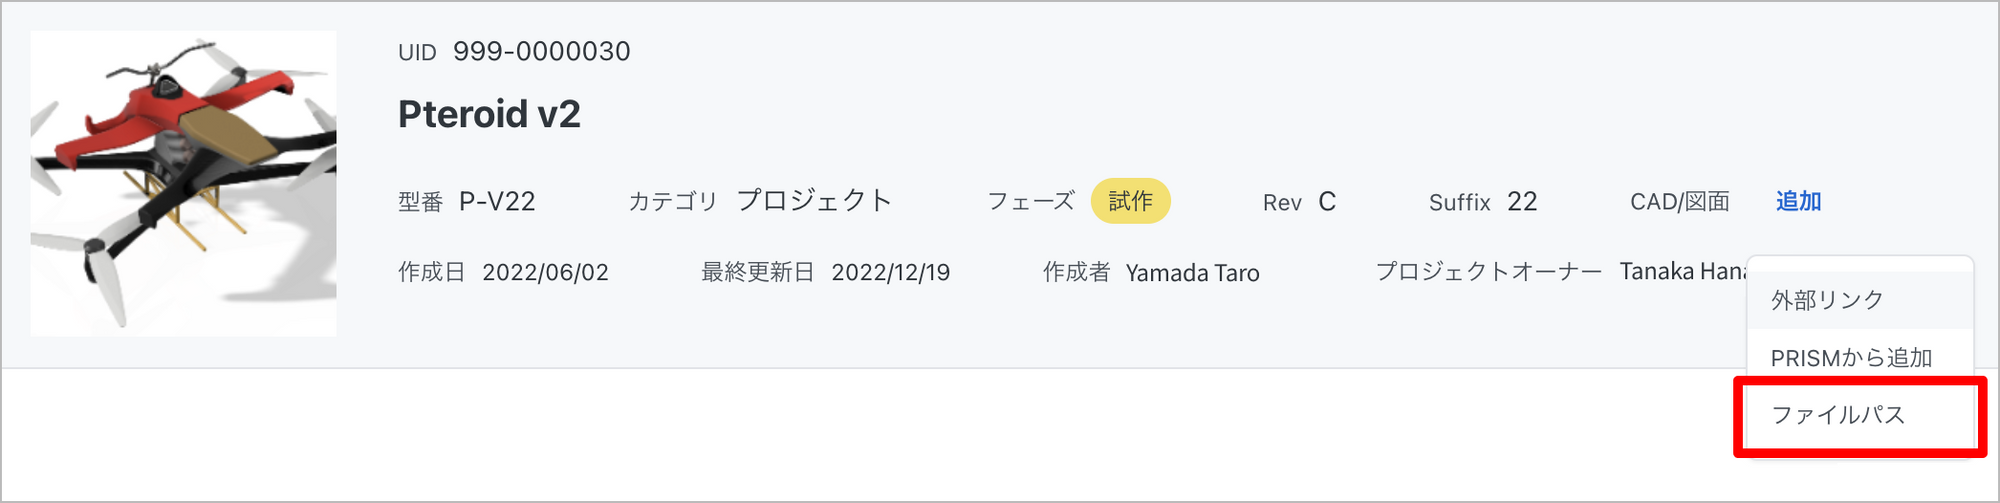Click the Rev value C
2000x503 pixels.
tap(1327, 201)
